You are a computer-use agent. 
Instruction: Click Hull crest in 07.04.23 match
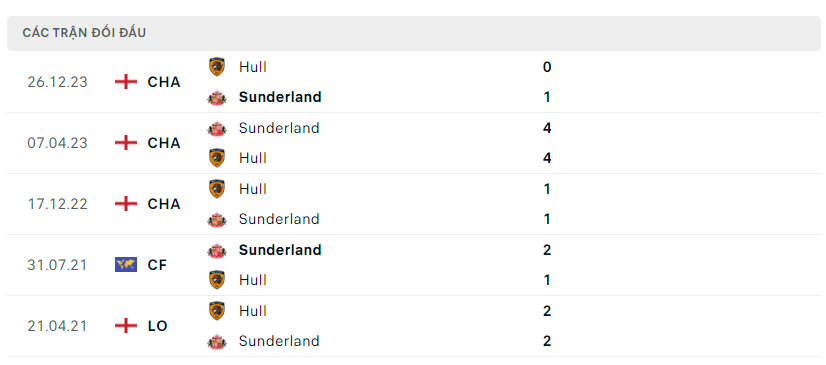click(x=217, y=158)
